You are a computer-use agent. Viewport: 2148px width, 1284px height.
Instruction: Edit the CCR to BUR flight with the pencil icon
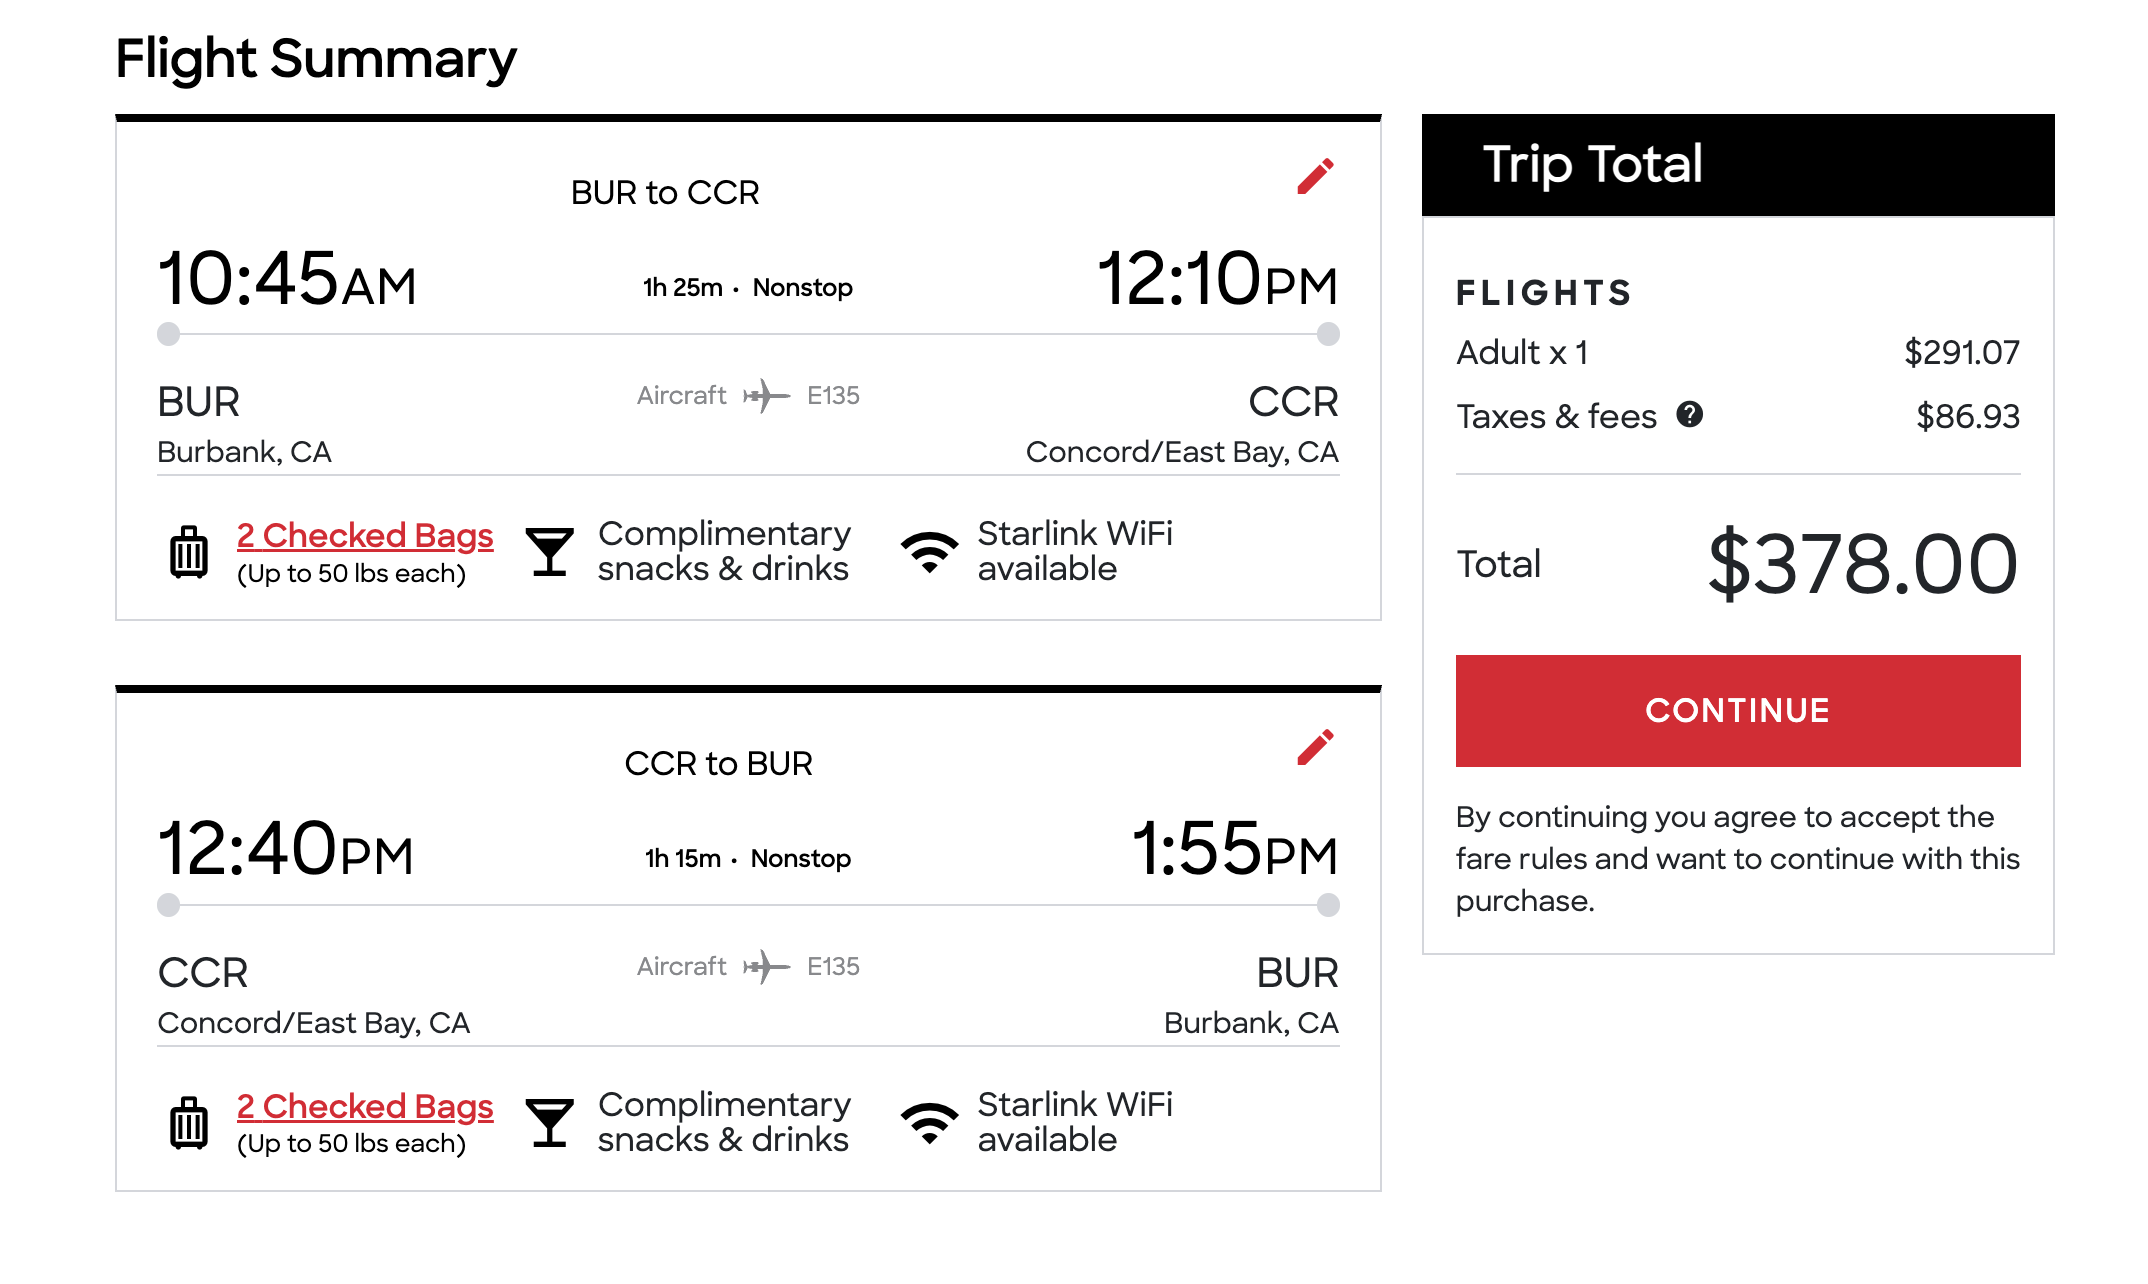(x=1315, y=747)
